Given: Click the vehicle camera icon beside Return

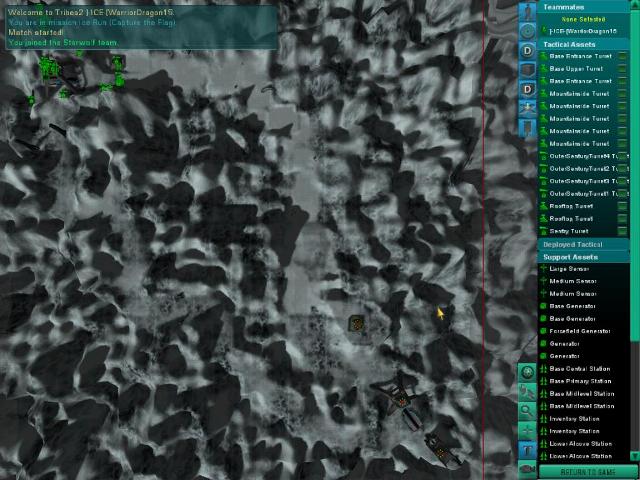Looking at the screenshot, I should [527, 469].
